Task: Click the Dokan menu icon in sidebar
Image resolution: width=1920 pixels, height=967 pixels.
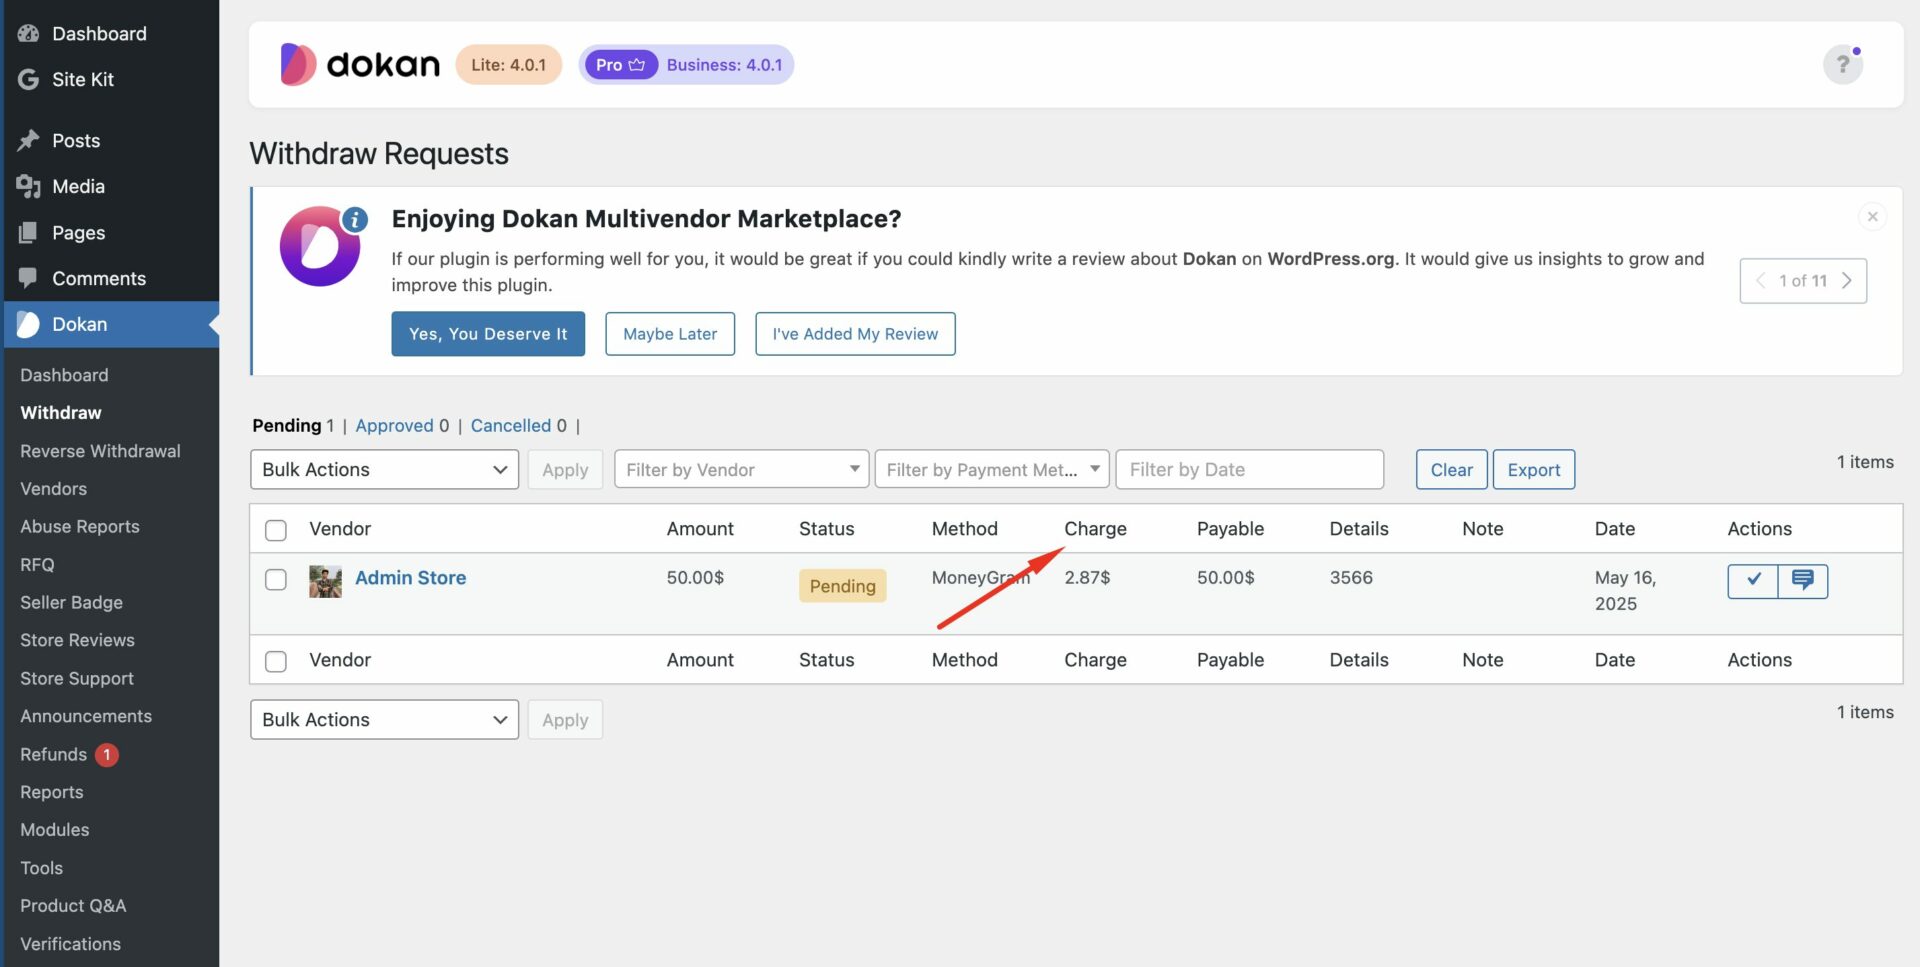Action: [x=28, y=324]
